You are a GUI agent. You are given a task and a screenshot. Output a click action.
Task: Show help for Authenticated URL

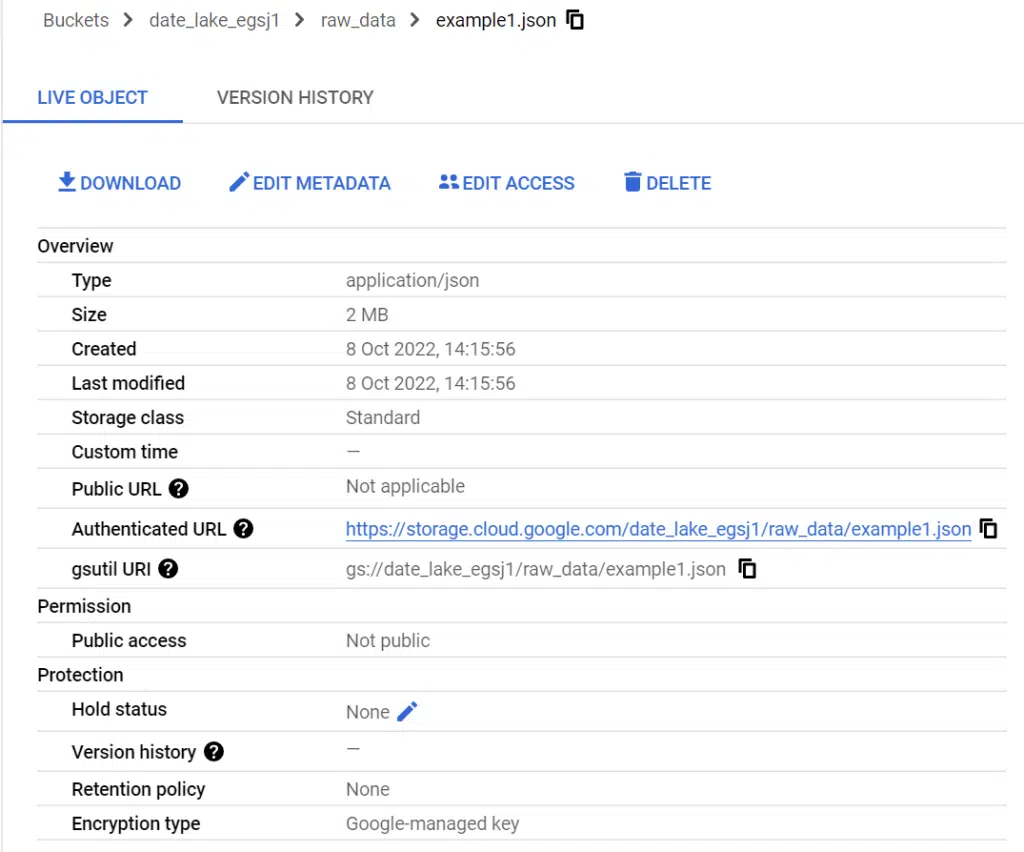[243, 529]
